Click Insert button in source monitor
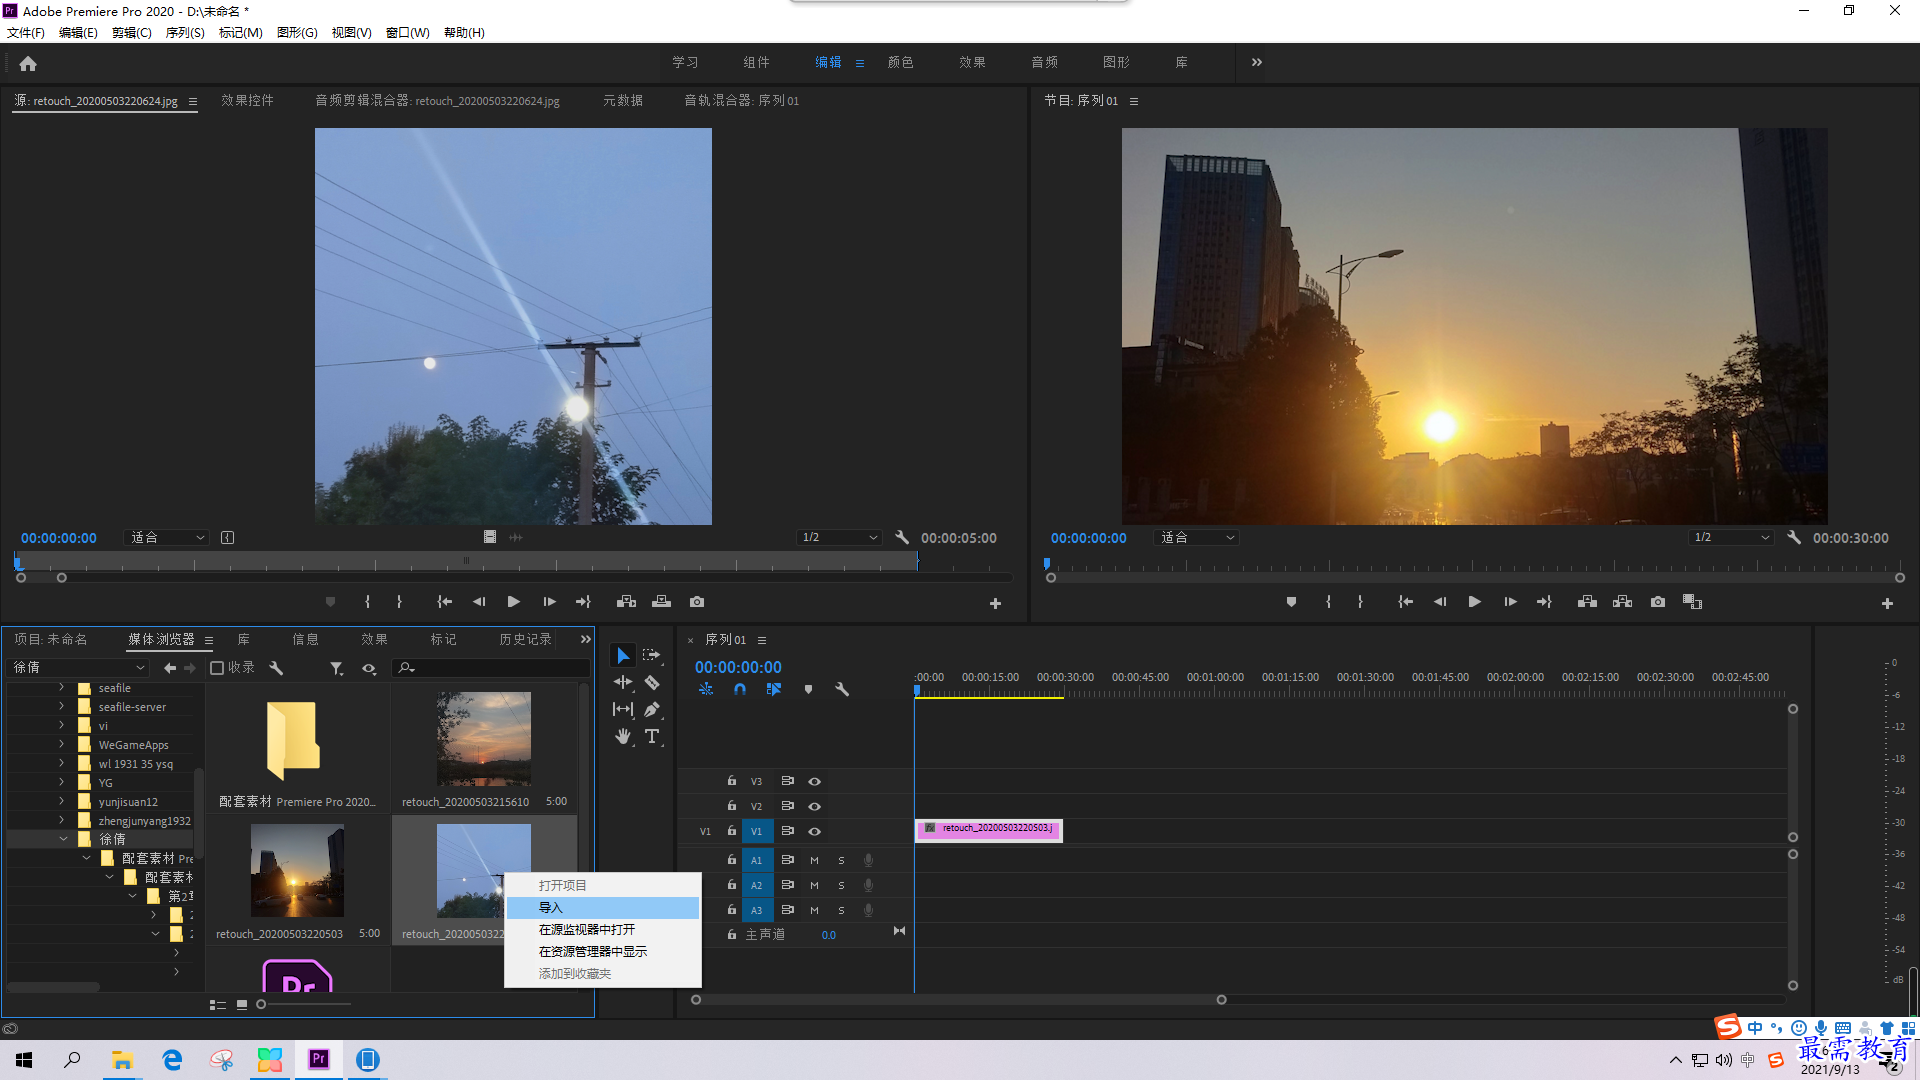The height and width of the screenshot is (1080, 1920). (626, 602)
